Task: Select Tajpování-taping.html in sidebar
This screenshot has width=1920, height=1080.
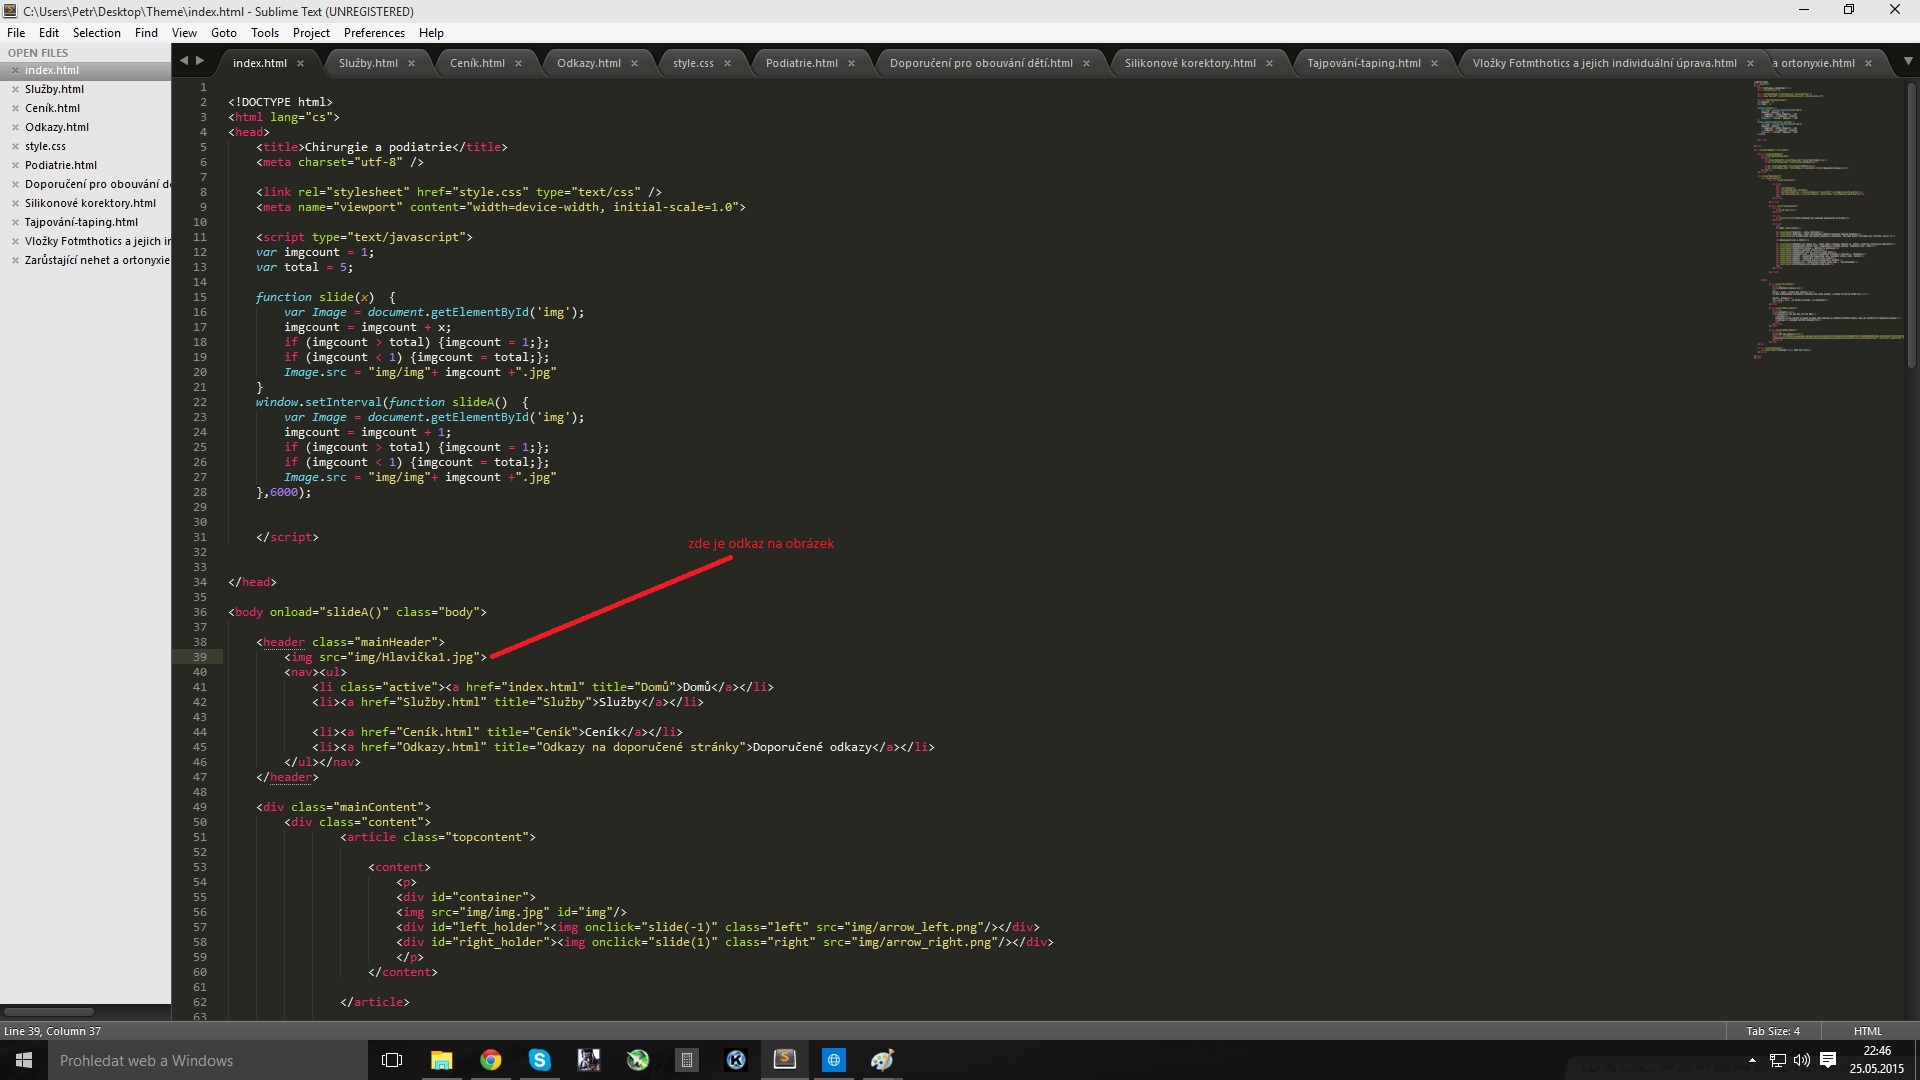Action: [81, 222]
